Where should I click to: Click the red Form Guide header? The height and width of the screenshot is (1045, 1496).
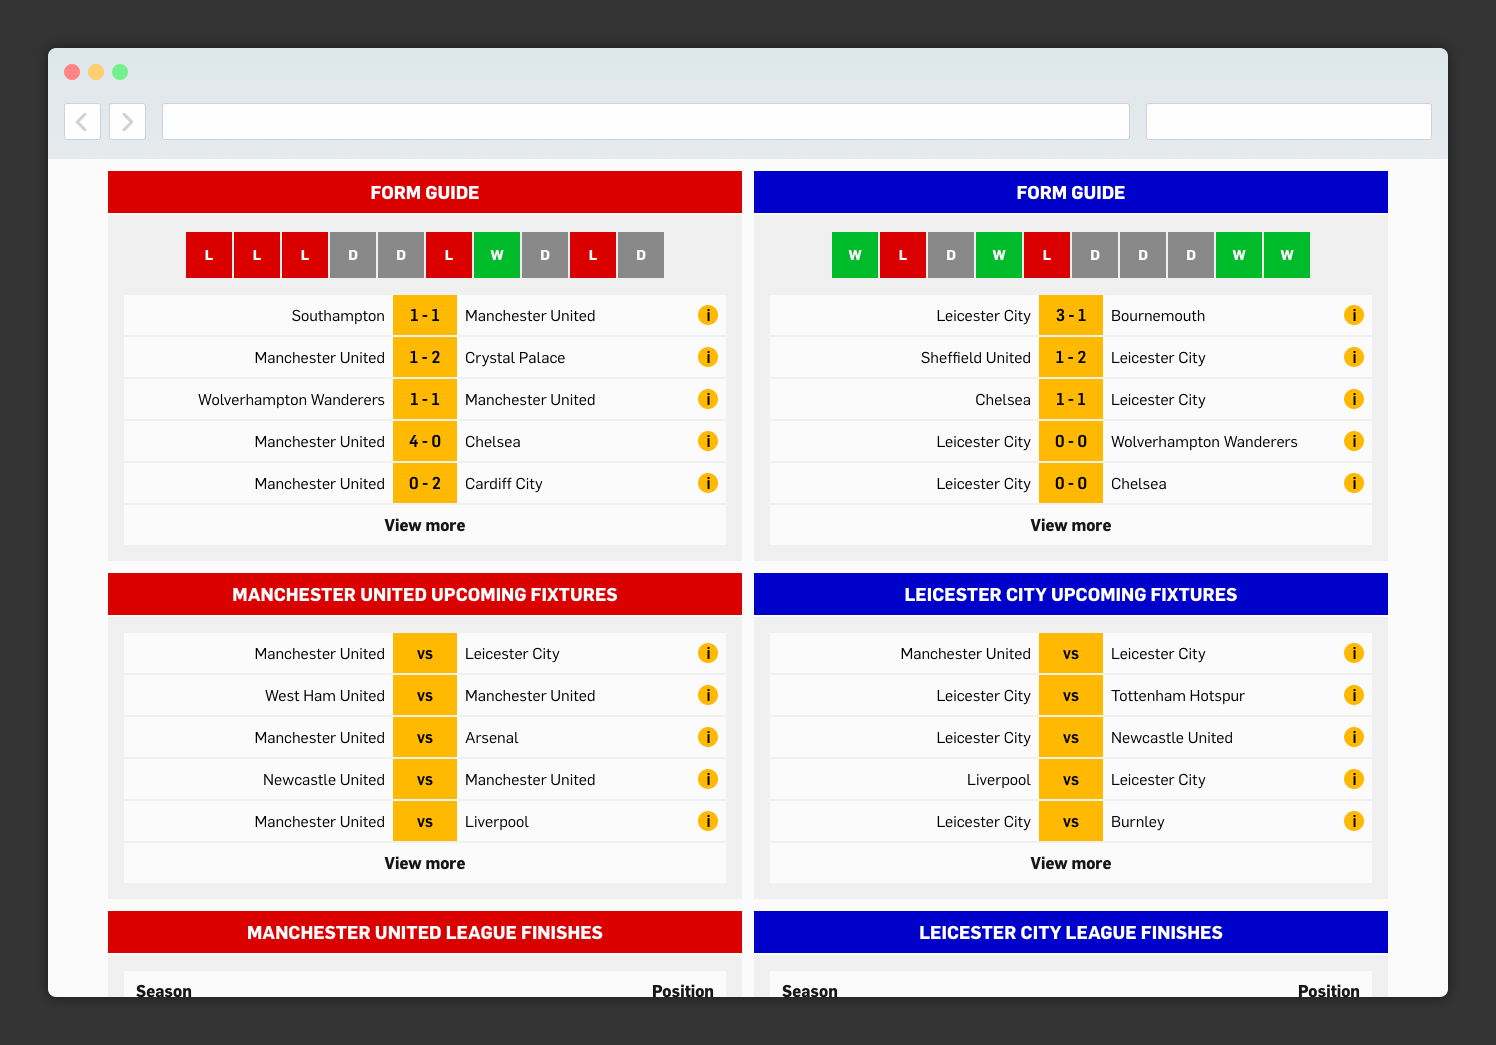pyautogui.click(x=425, y=192)
